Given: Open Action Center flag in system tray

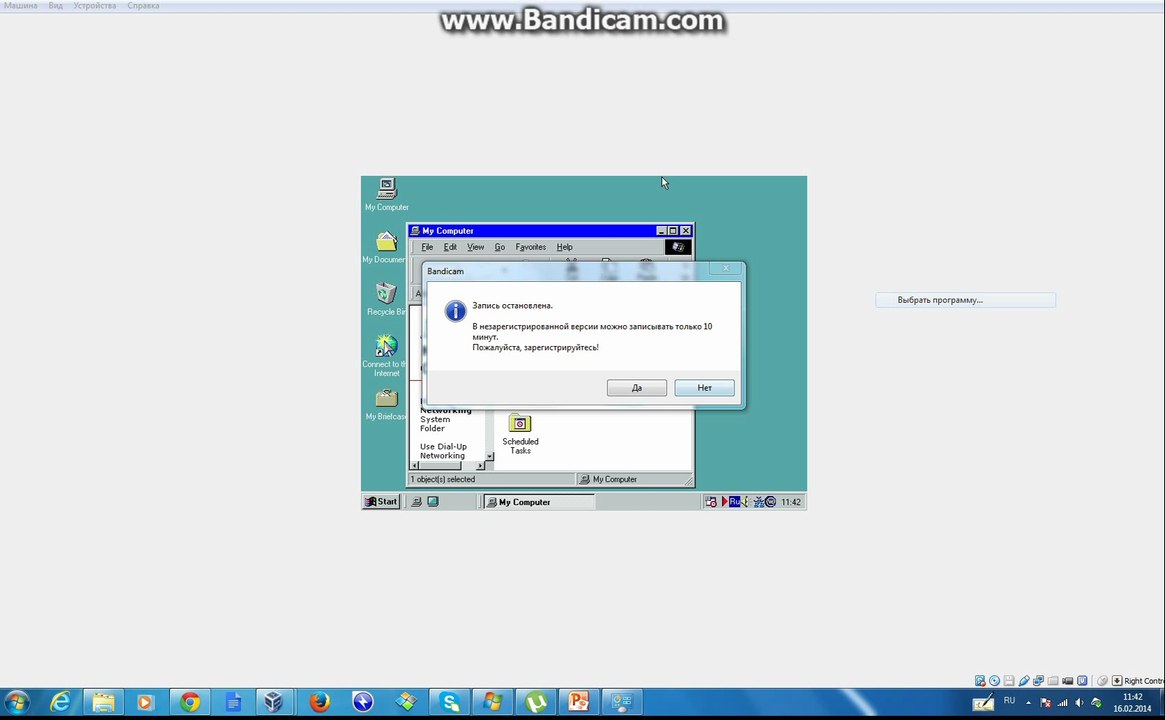Looking at the screenshot, I should click(1045, 702).
